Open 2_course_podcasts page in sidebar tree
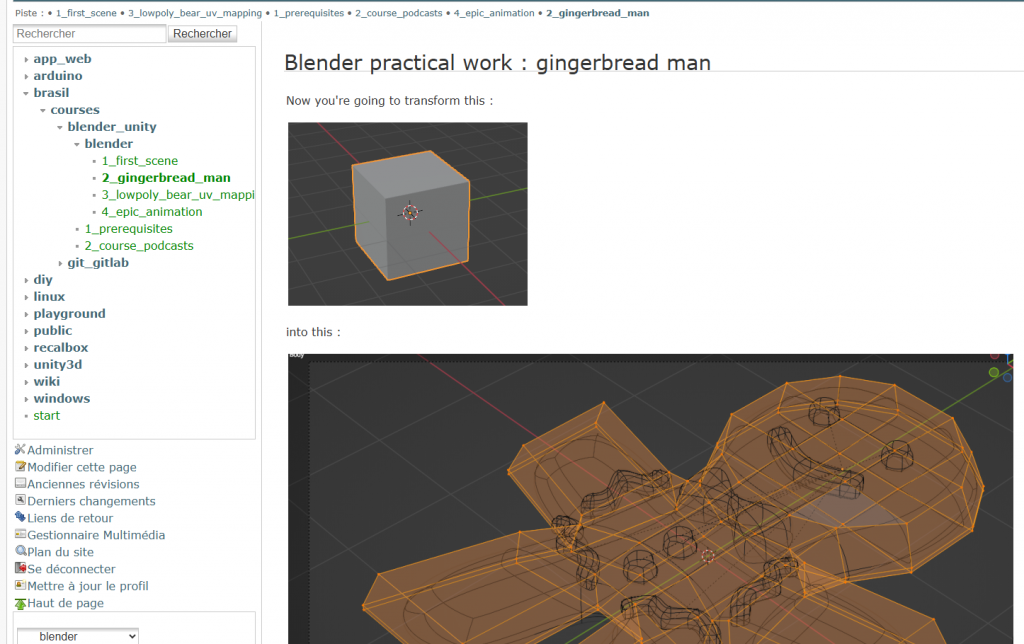This screenshot has width=1024, height=644. (x=139, y=246)
